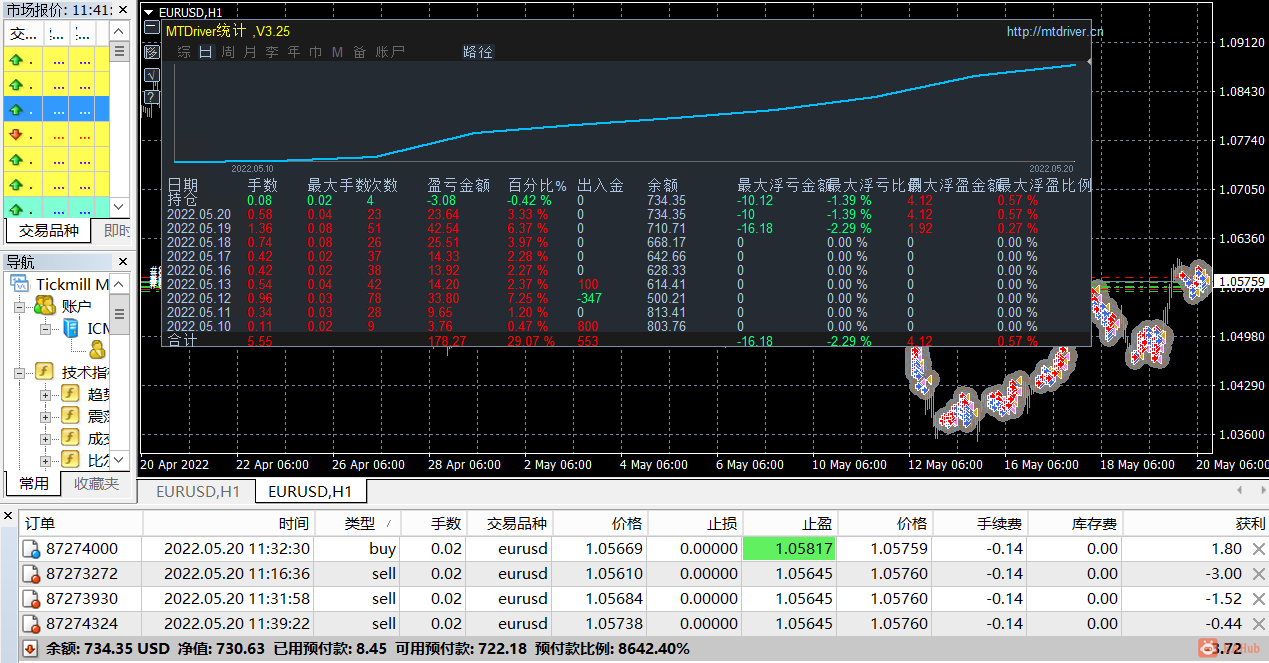Select the 账户 accounts group icon in Navigator

tap(44, 306)
